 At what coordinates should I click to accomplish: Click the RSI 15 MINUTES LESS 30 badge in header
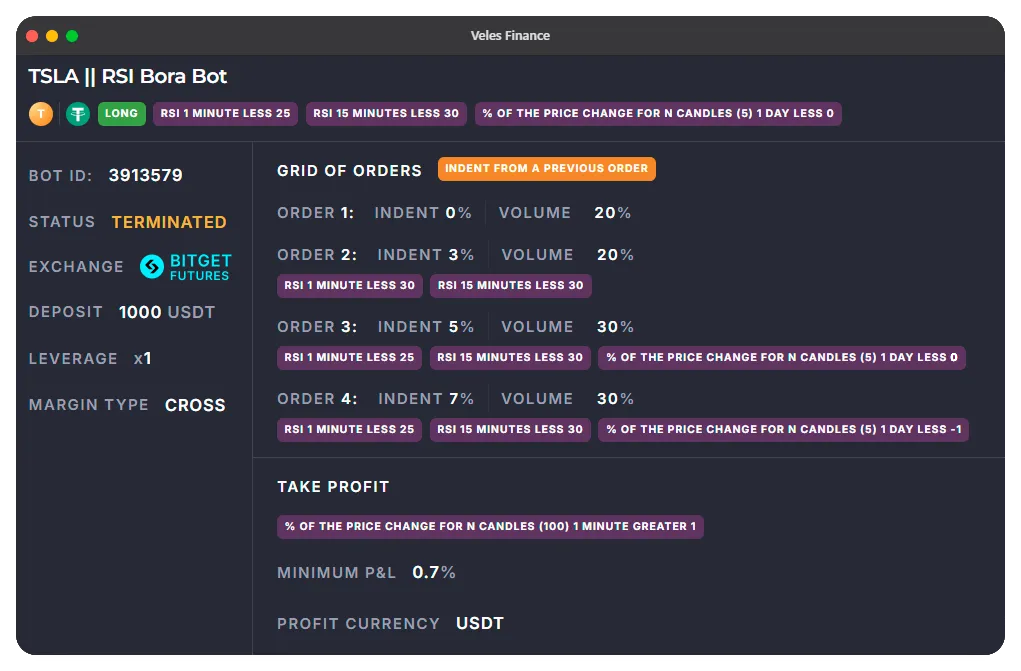coord(385,114)
